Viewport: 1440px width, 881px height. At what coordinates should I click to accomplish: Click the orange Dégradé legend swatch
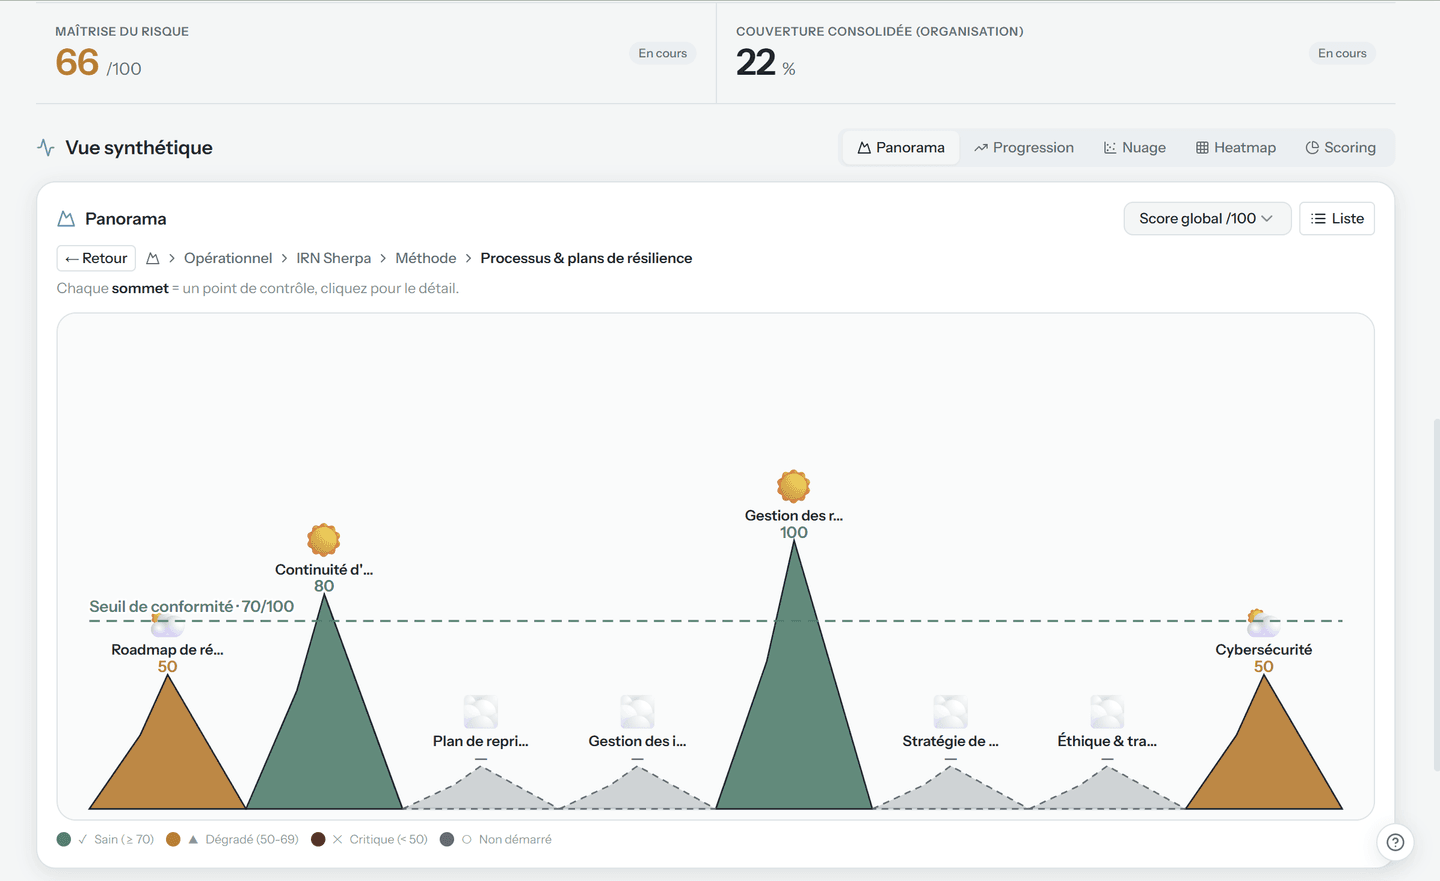173,839
